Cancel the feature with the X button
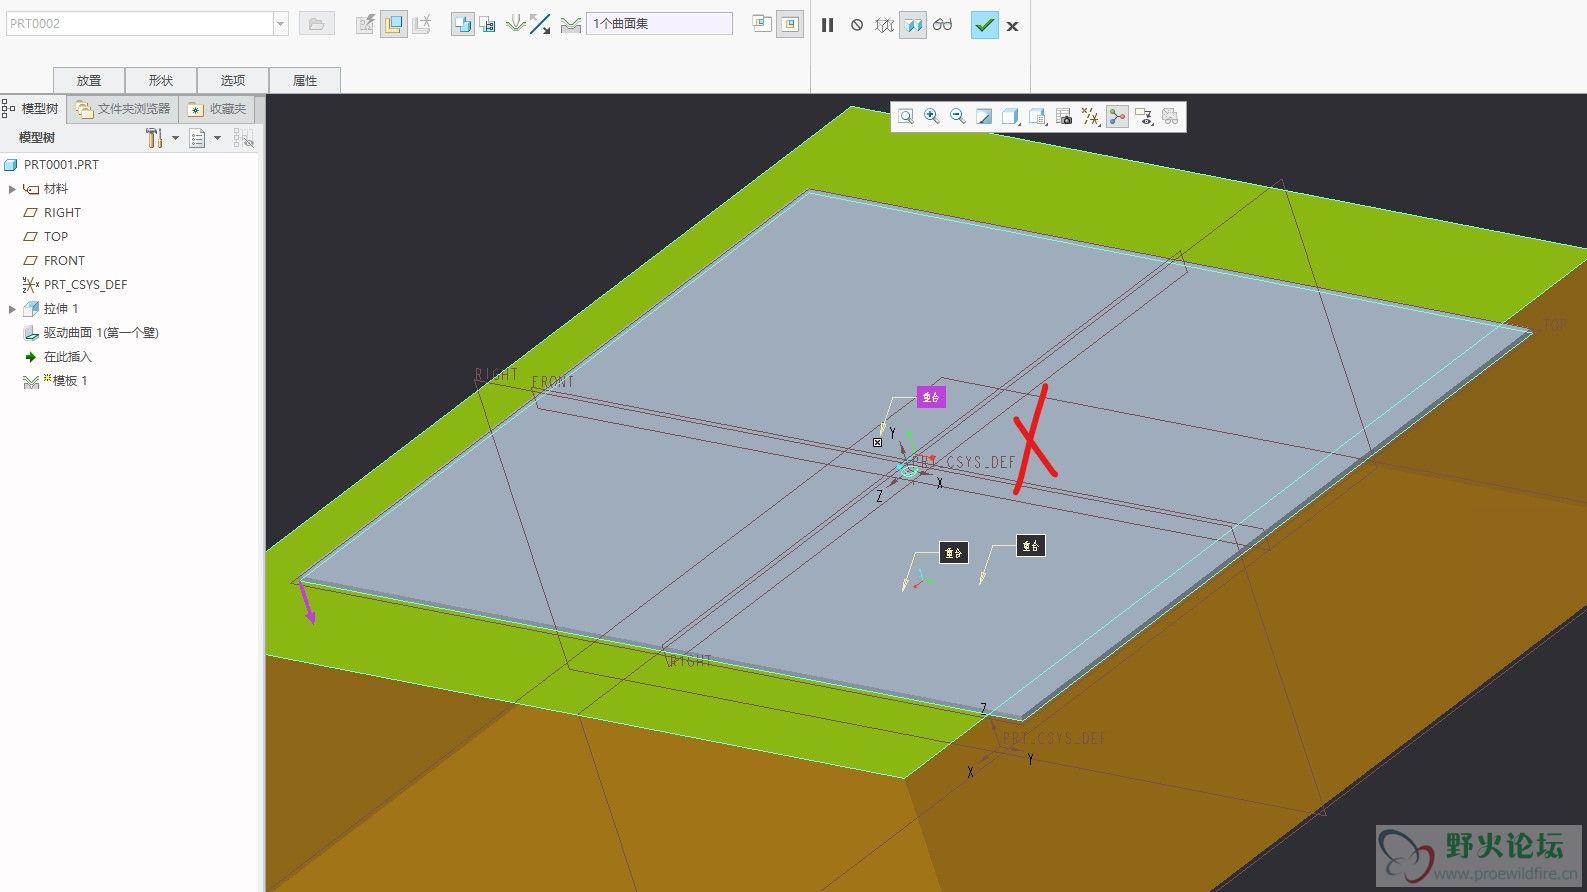1587x892 pixels. coord(1013,26)
